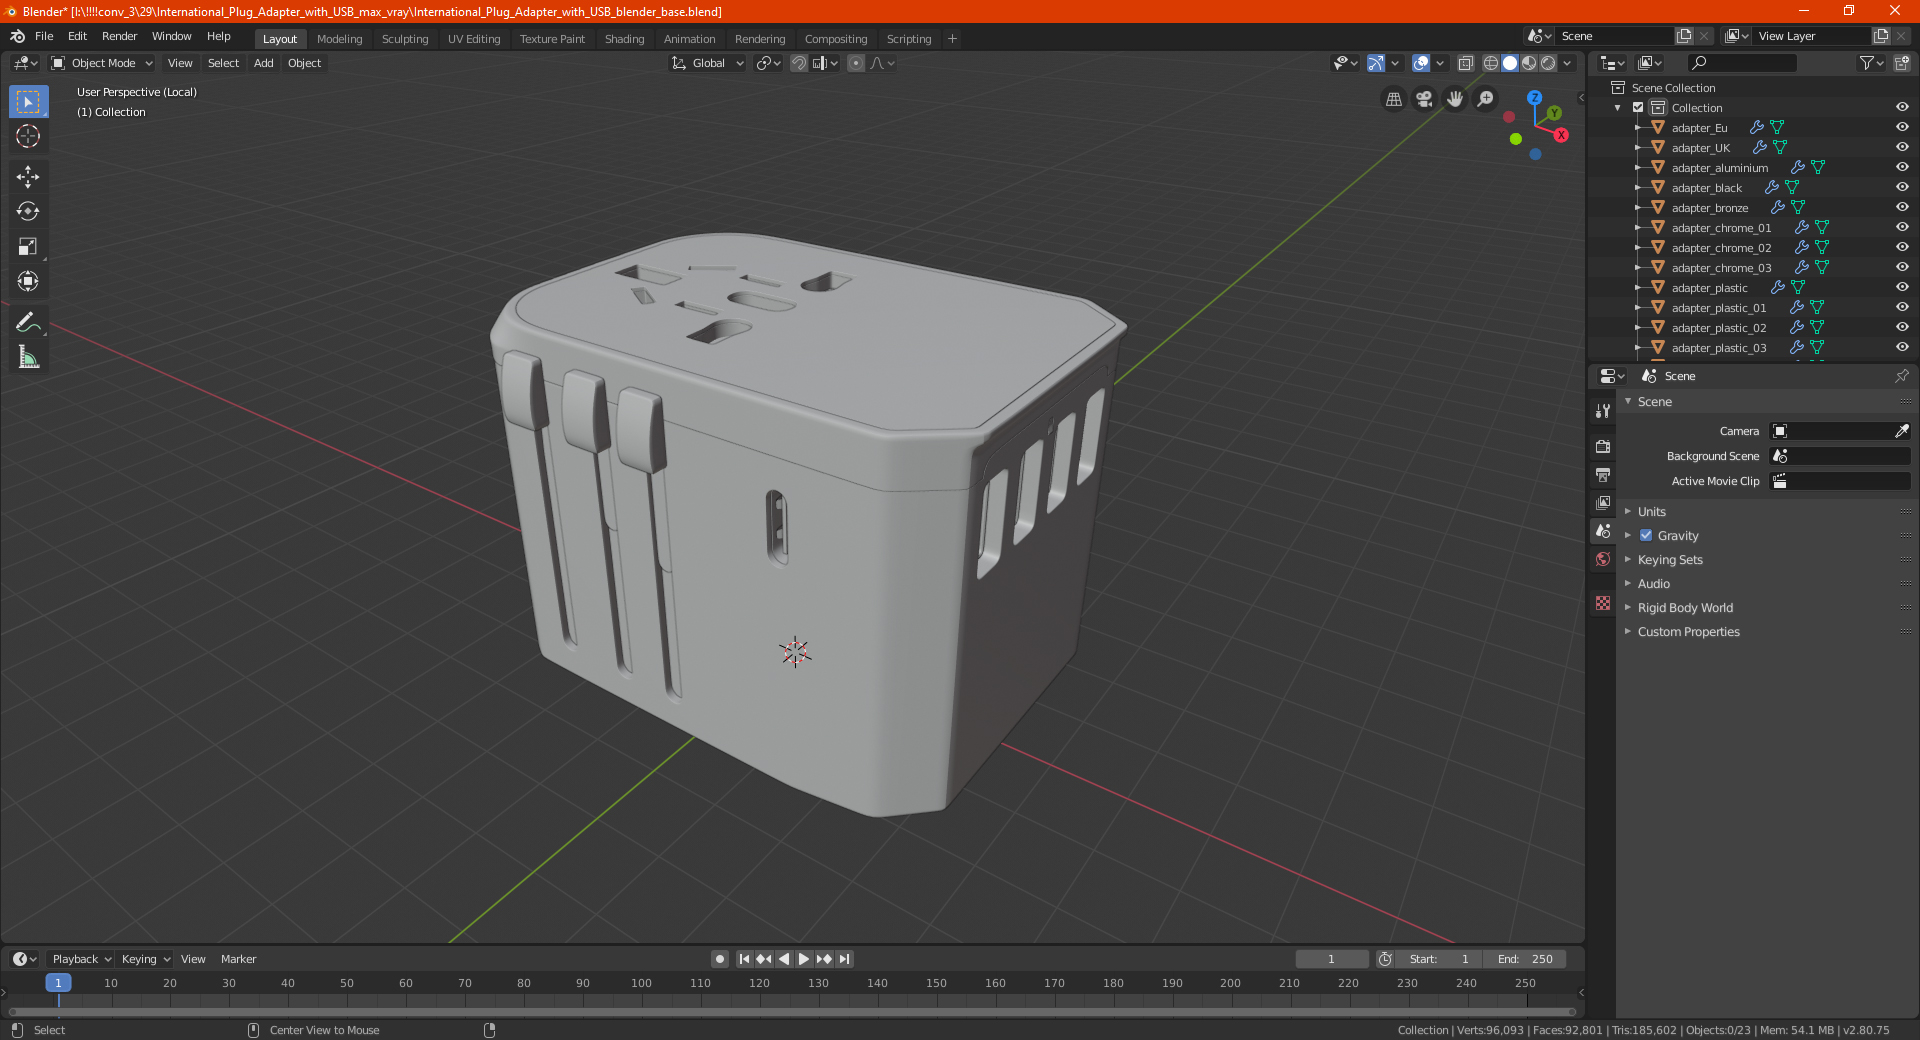
Task: Toggle X-ray mode in viewport
Action: [x=1465, y=63]
